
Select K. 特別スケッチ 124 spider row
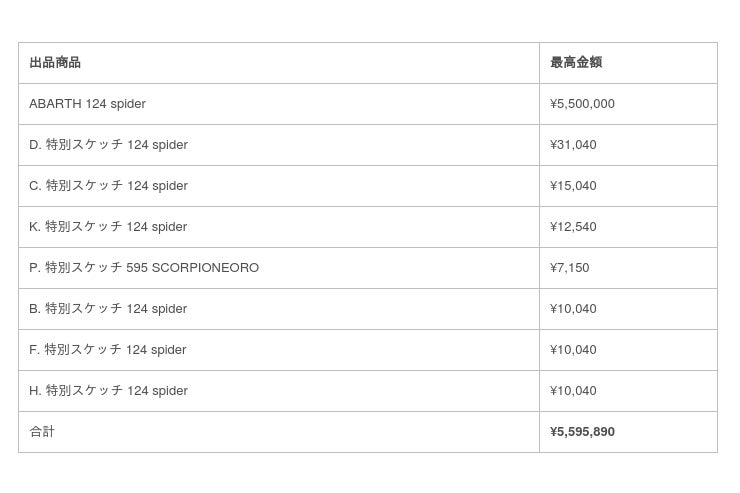click(x=108, y=227)
